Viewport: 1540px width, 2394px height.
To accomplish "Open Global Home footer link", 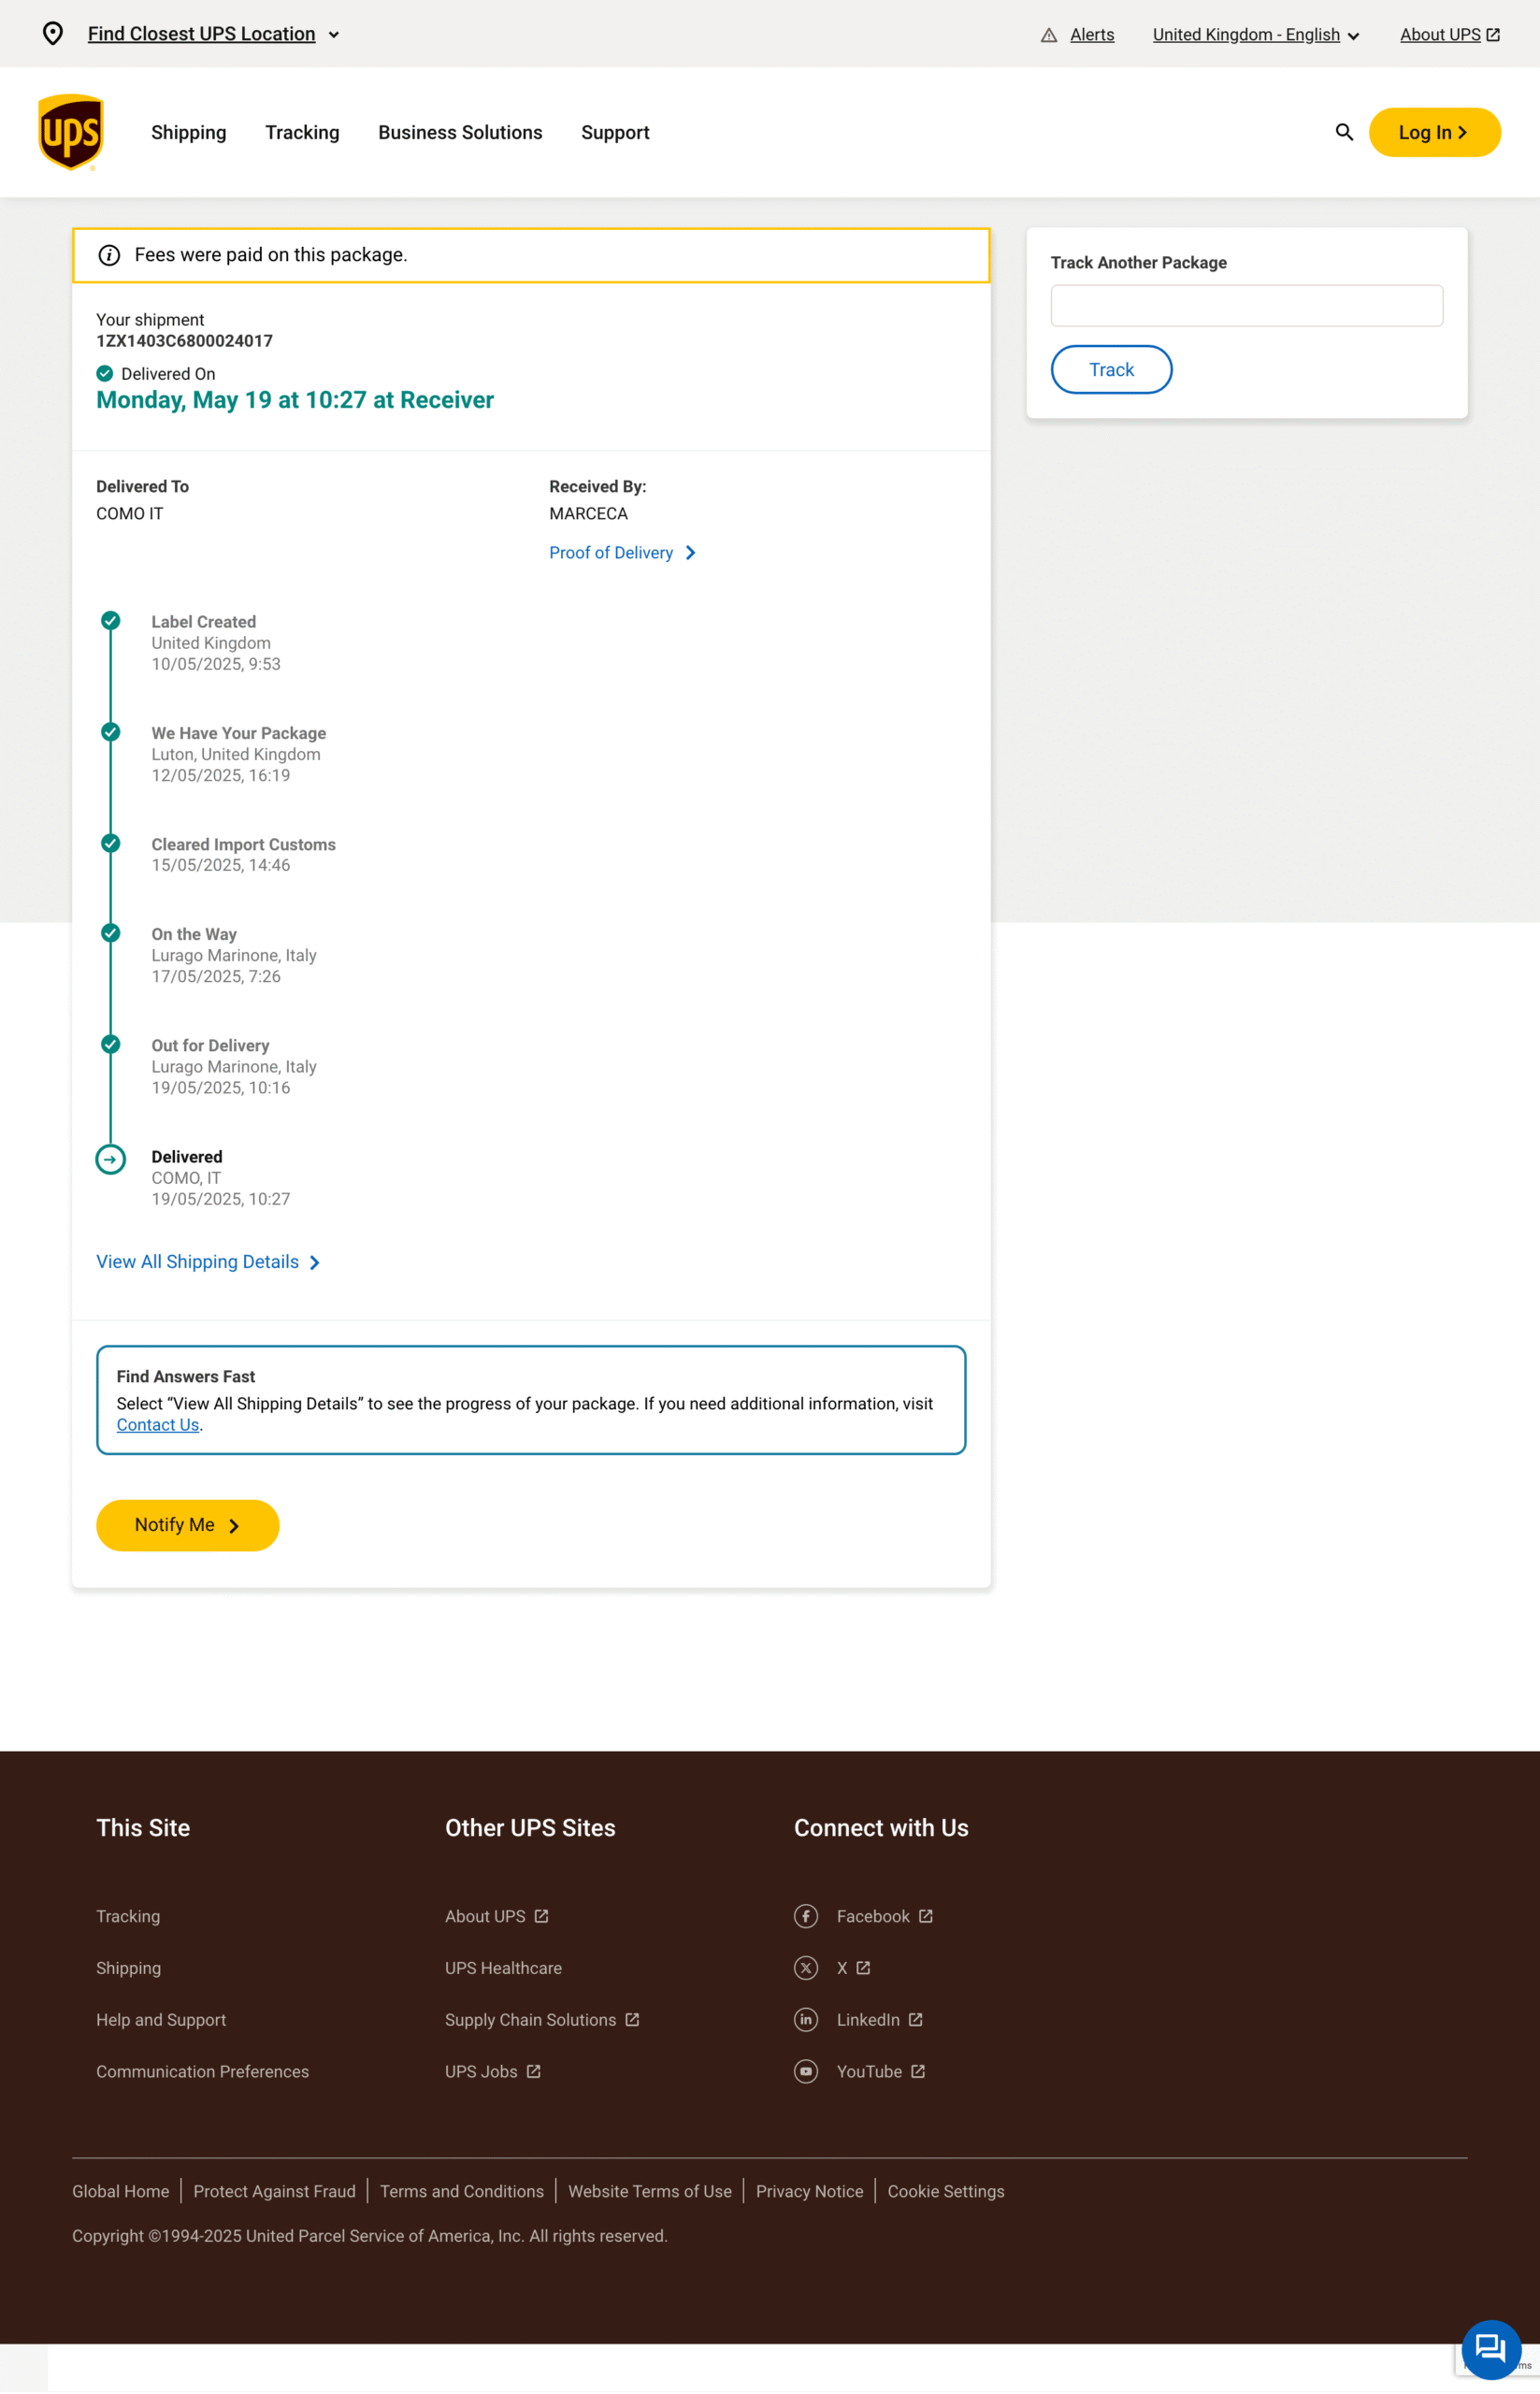I will tap(120, 2192).
